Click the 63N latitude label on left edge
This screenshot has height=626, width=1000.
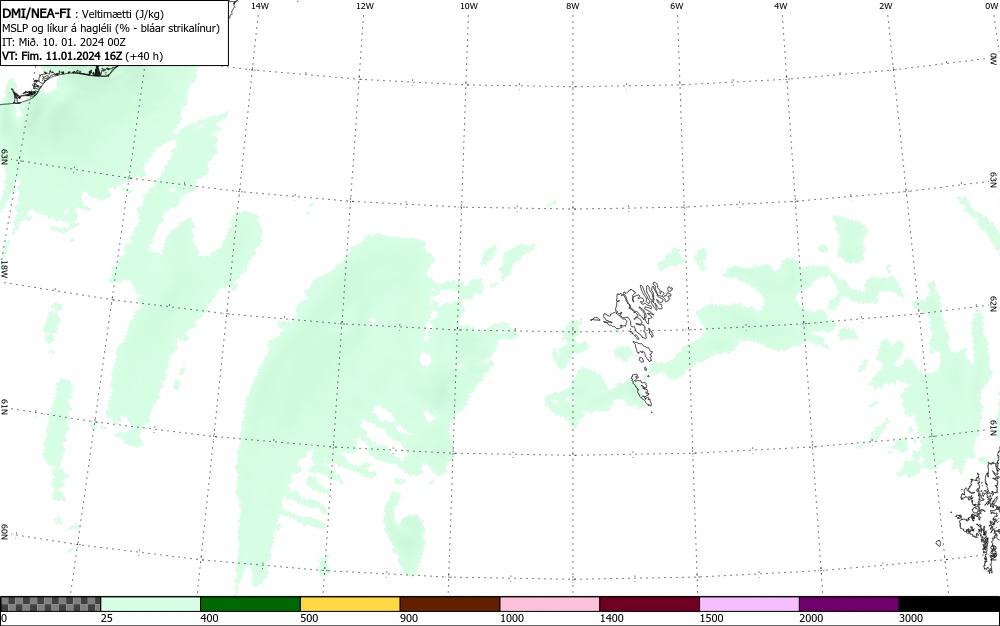click(4, 157)
